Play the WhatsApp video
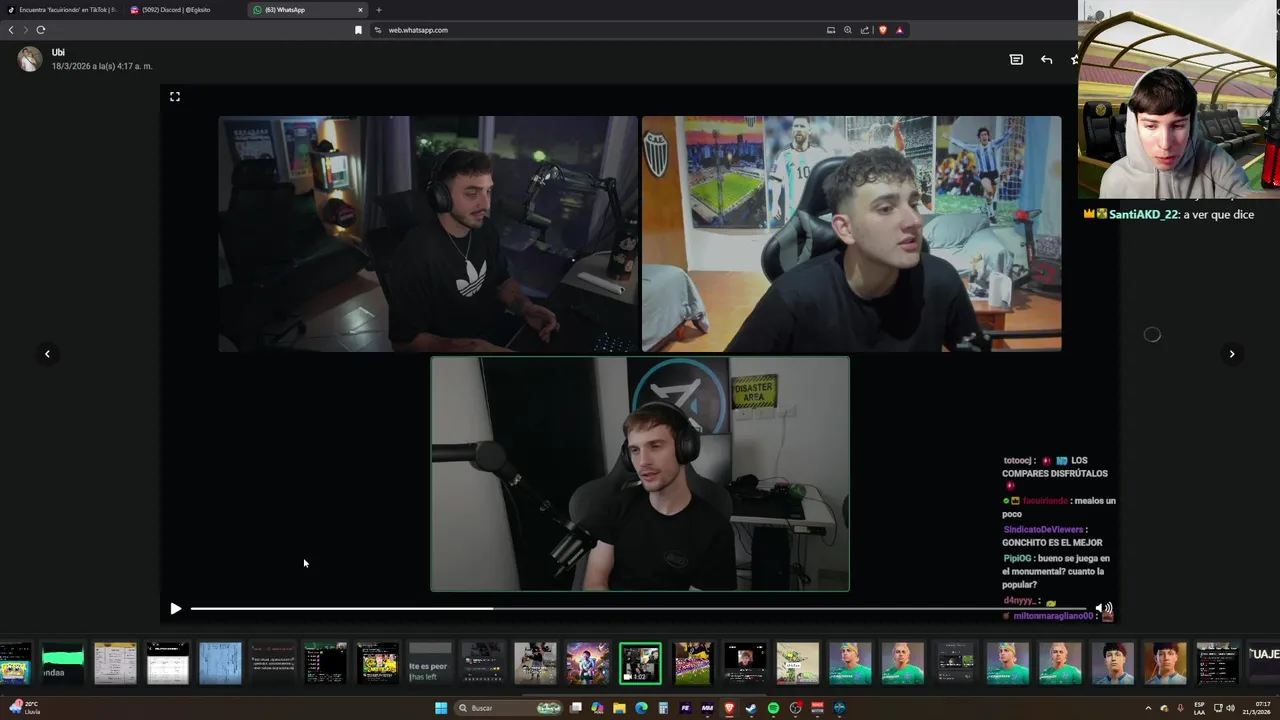1280x720 pixels. (176, 608)
